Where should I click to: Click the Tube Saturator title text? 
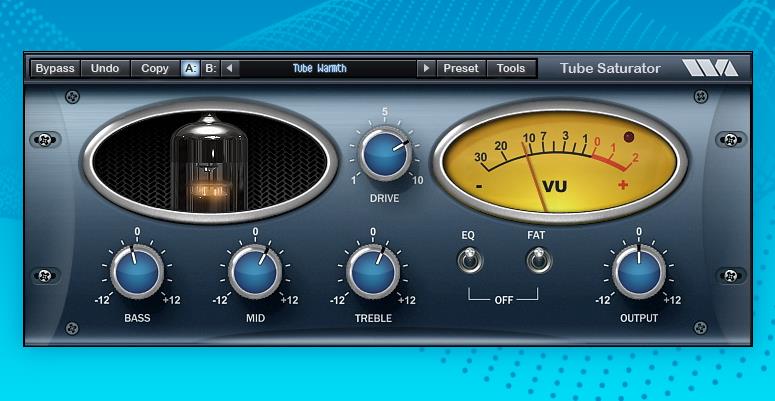[610, 68]
